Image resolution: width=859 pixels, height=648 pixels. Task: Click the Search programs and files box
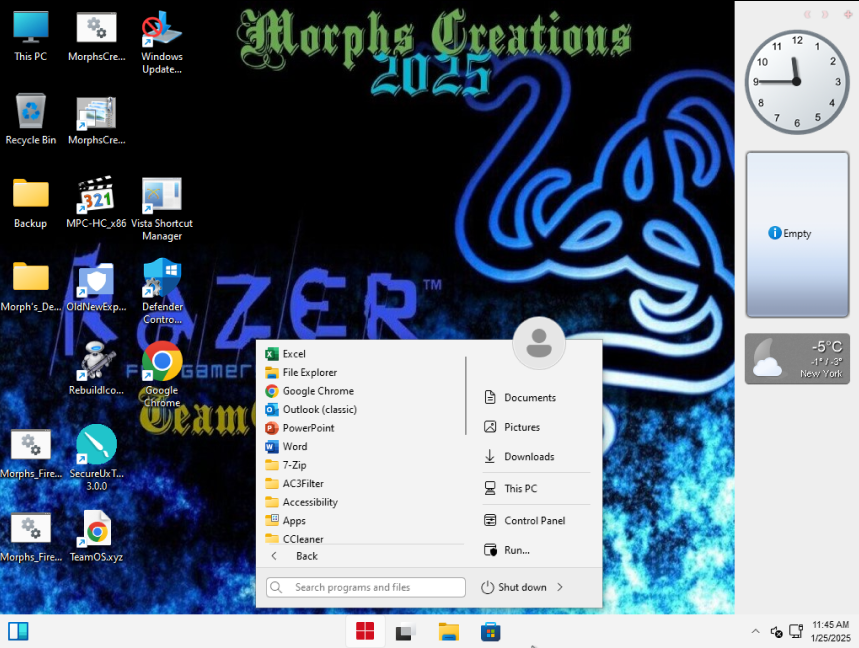[366, 587]
